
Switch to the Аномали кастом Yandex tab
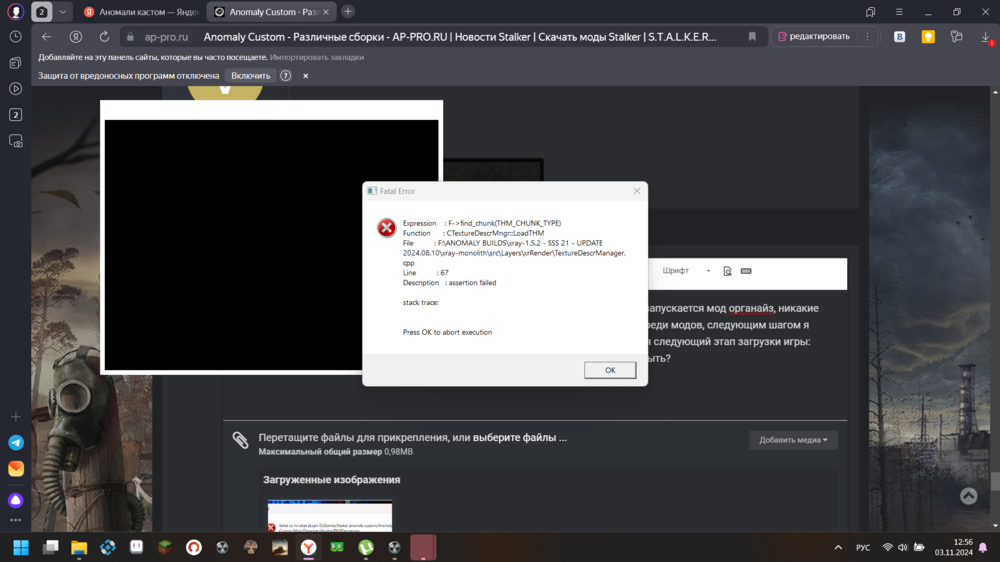tap(142, 11)
